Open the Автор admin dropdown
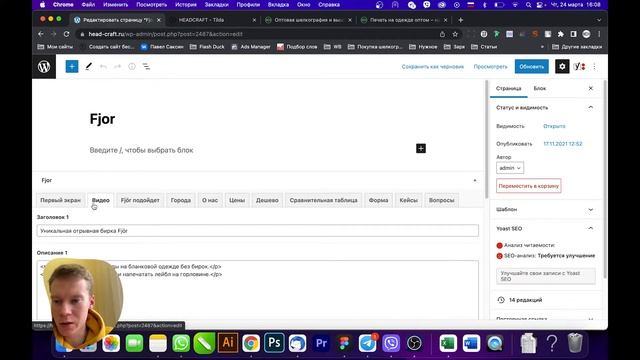The image size is (640, 360). tap(510, 168)
